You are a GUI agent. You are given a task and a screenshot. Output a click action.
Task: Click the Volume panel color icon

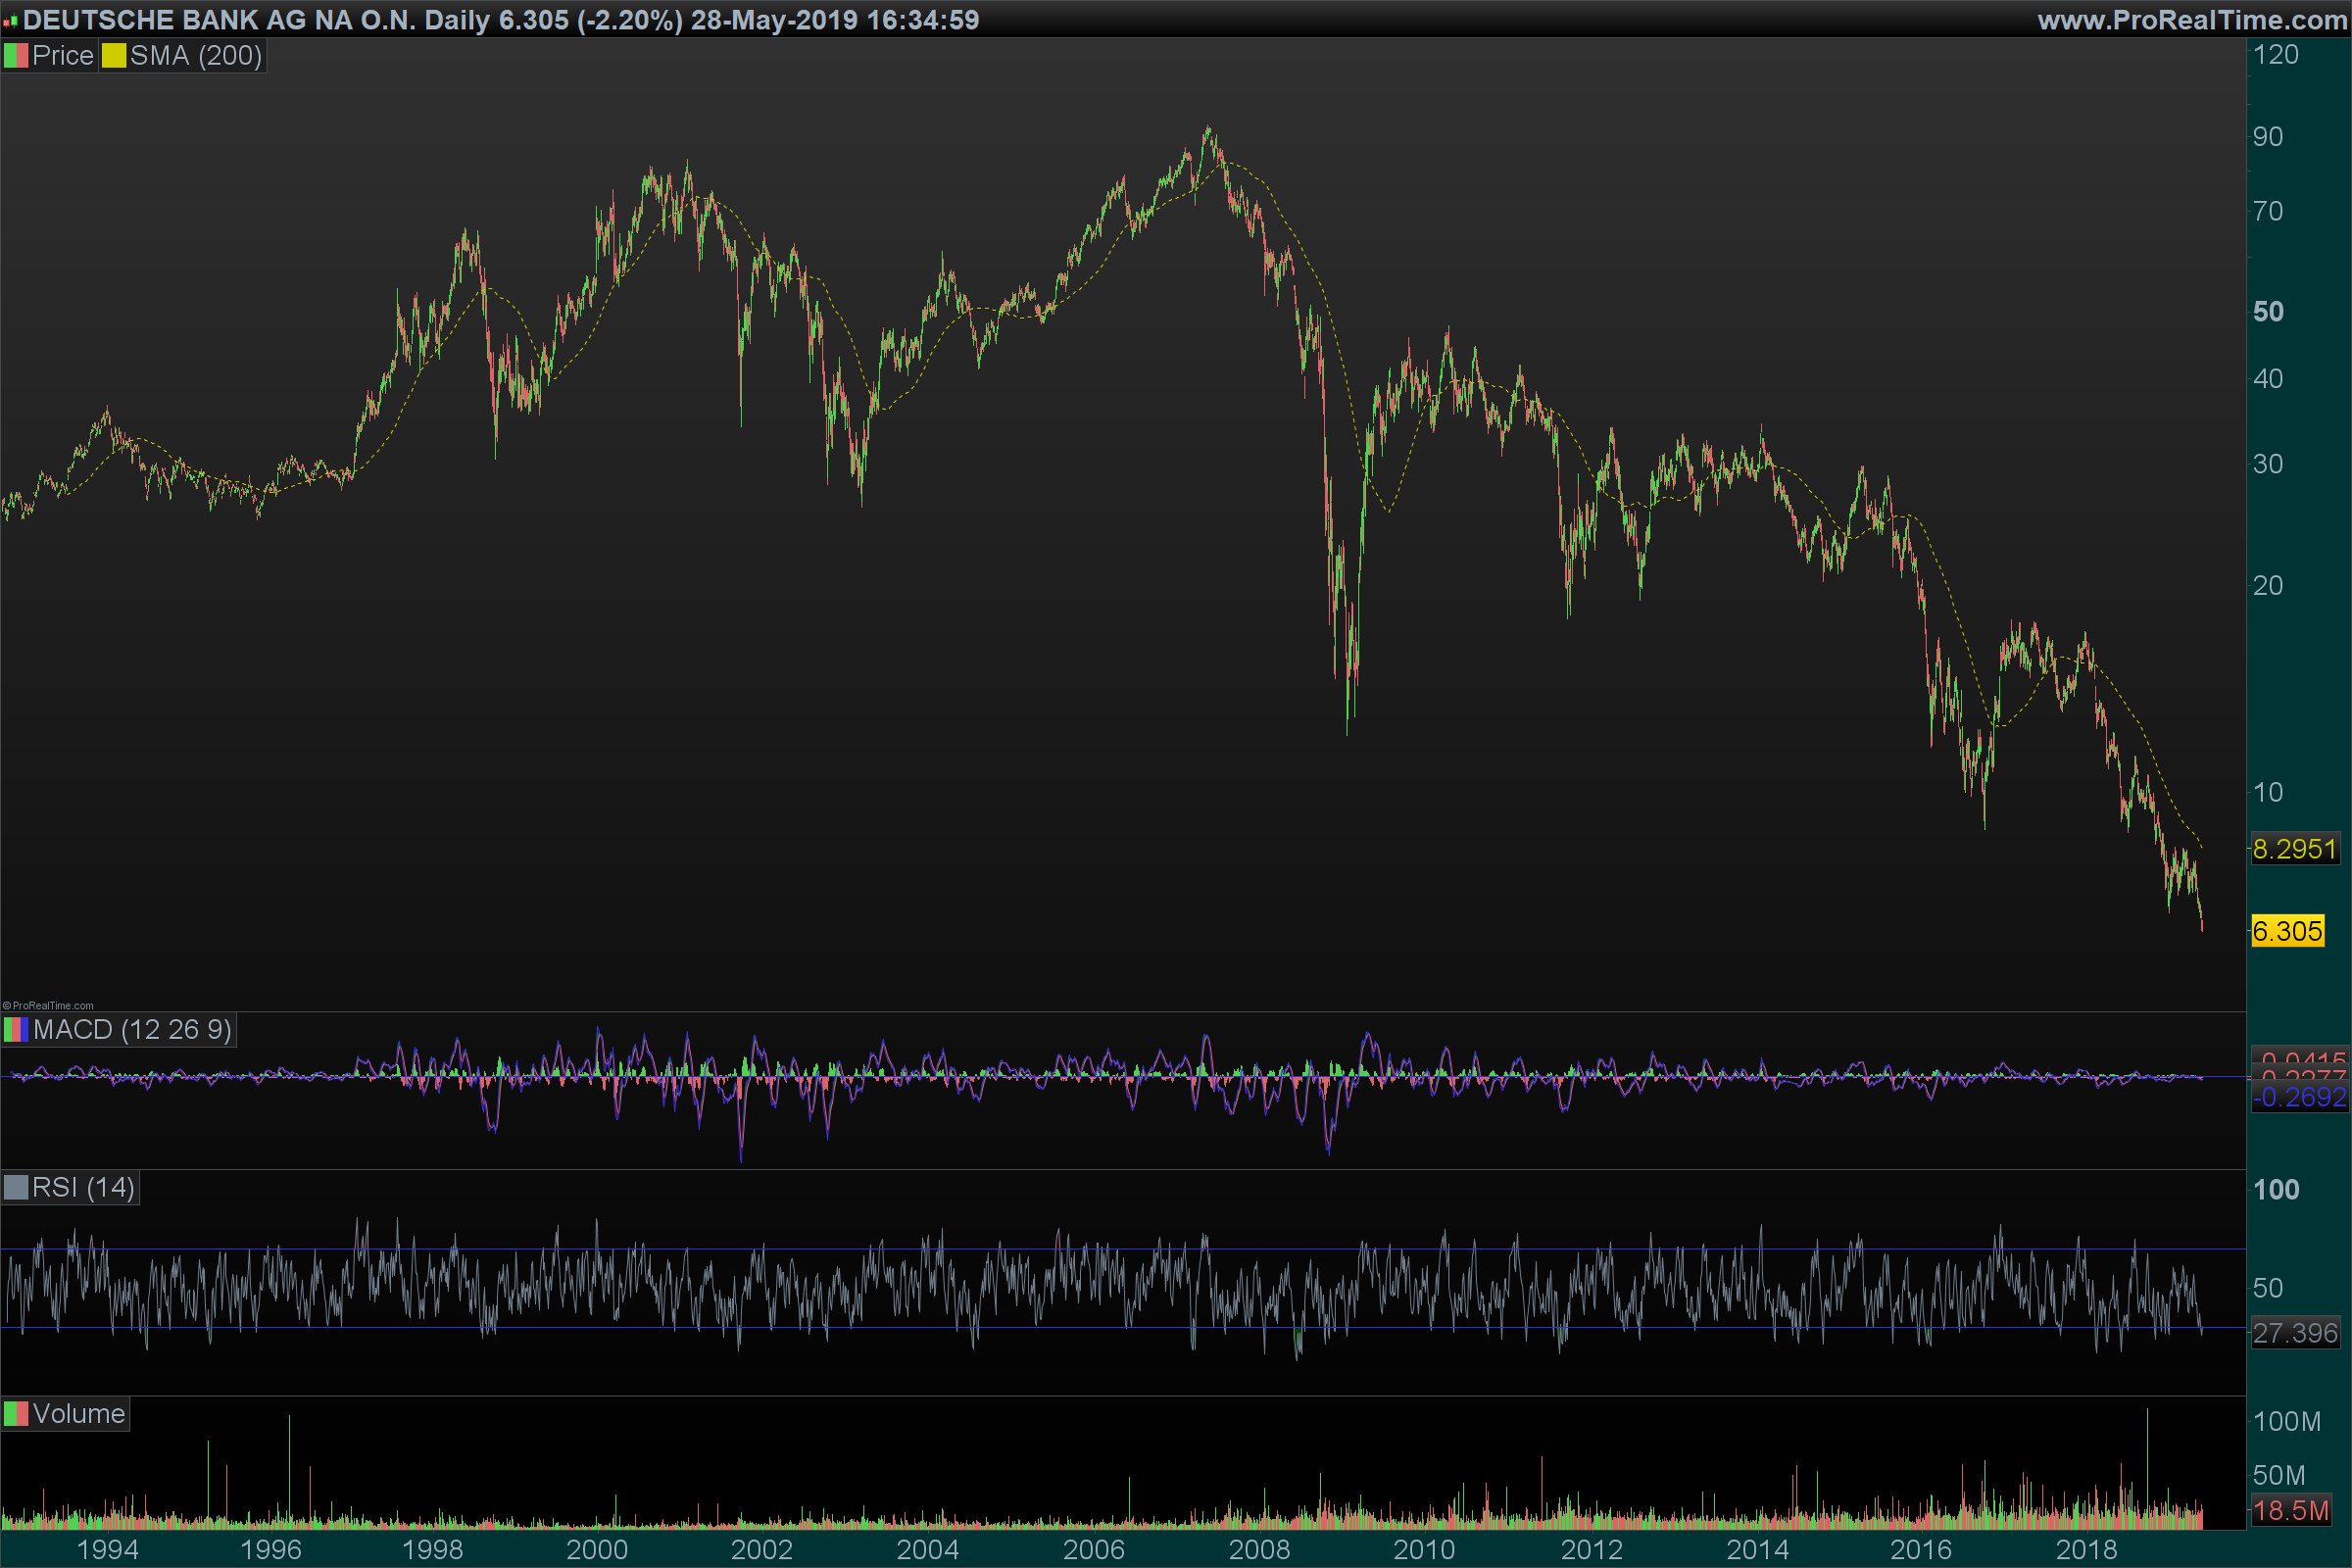pos(16,1414)
